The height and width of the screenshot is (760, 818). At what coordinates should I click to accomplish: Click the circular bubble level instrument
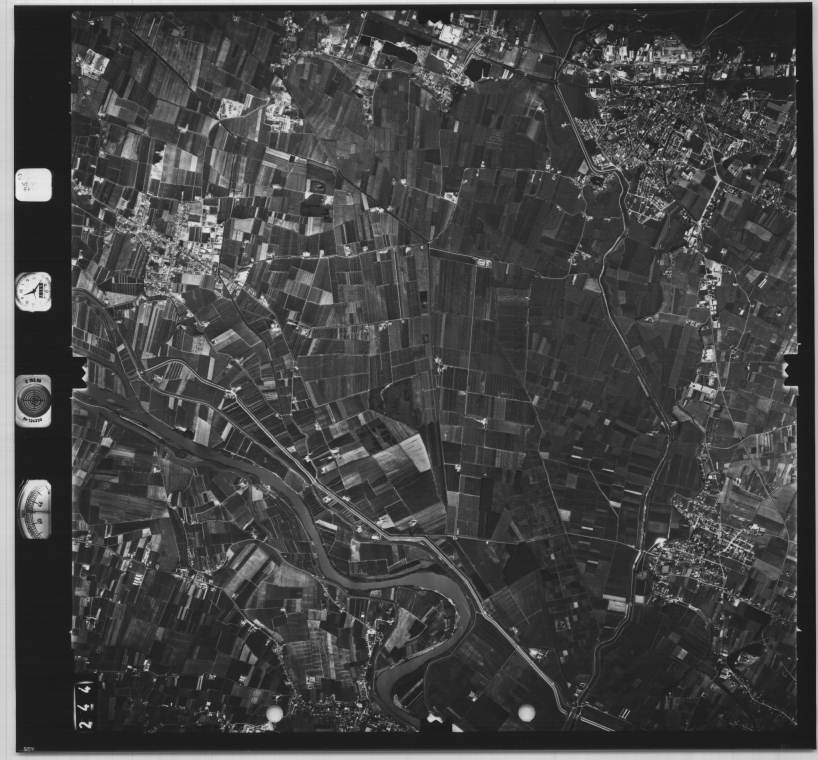click(34, 401)
